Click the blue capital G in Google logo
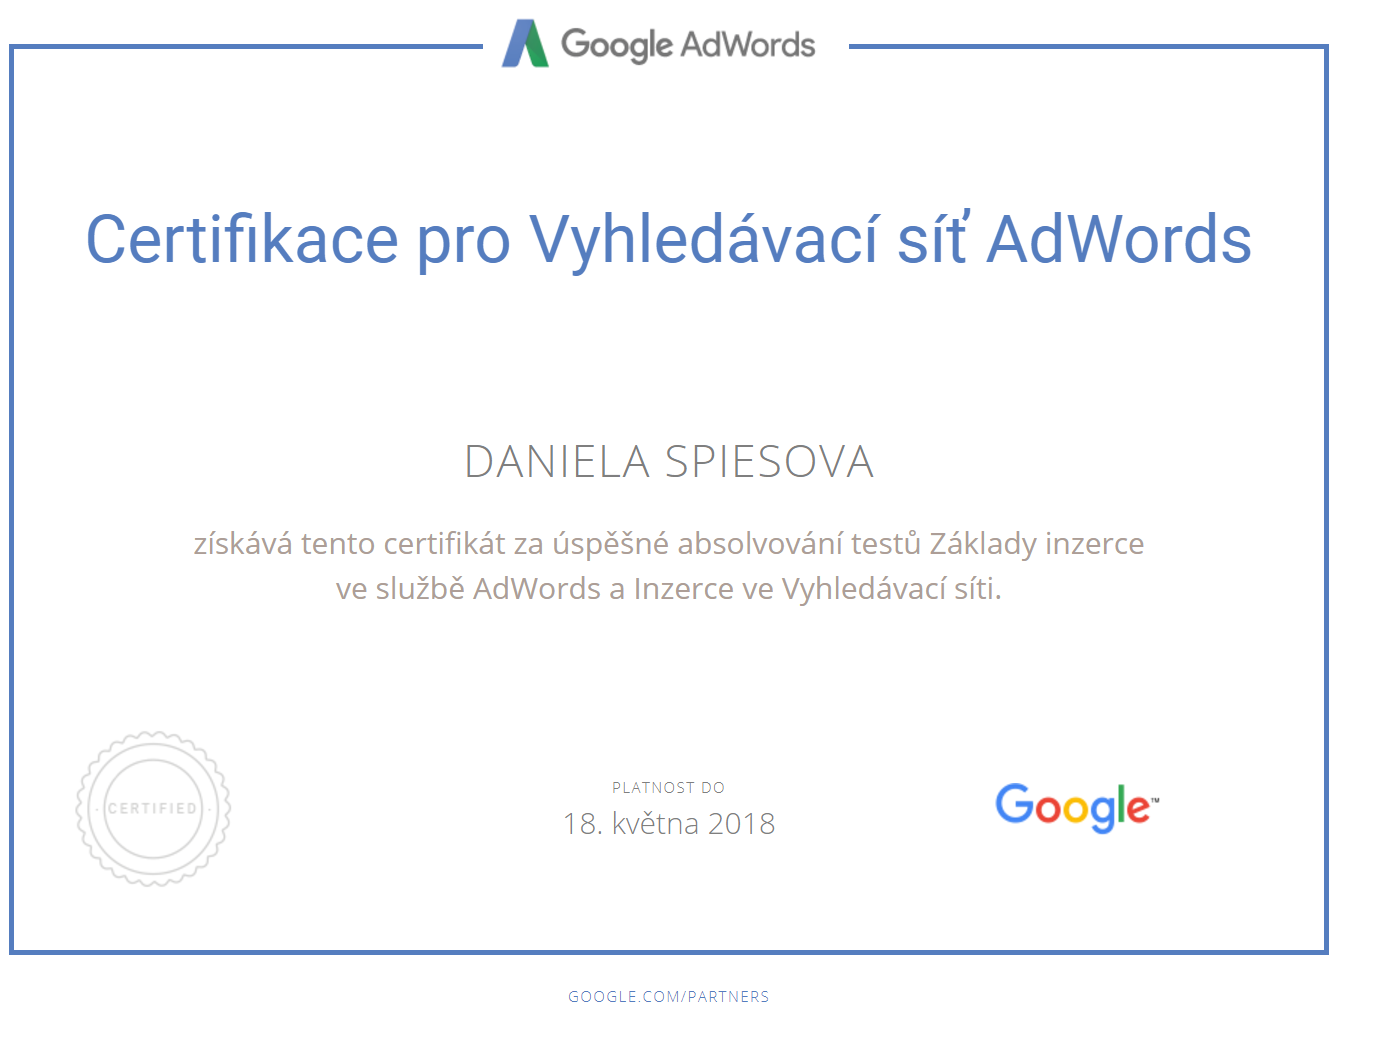This screenshot has height=1037, width=1385. [x=1013, y=803]
